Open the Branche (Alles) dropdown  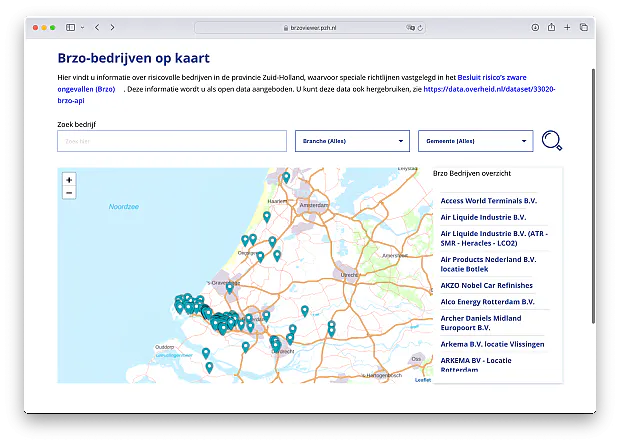(x=352, y=141)
